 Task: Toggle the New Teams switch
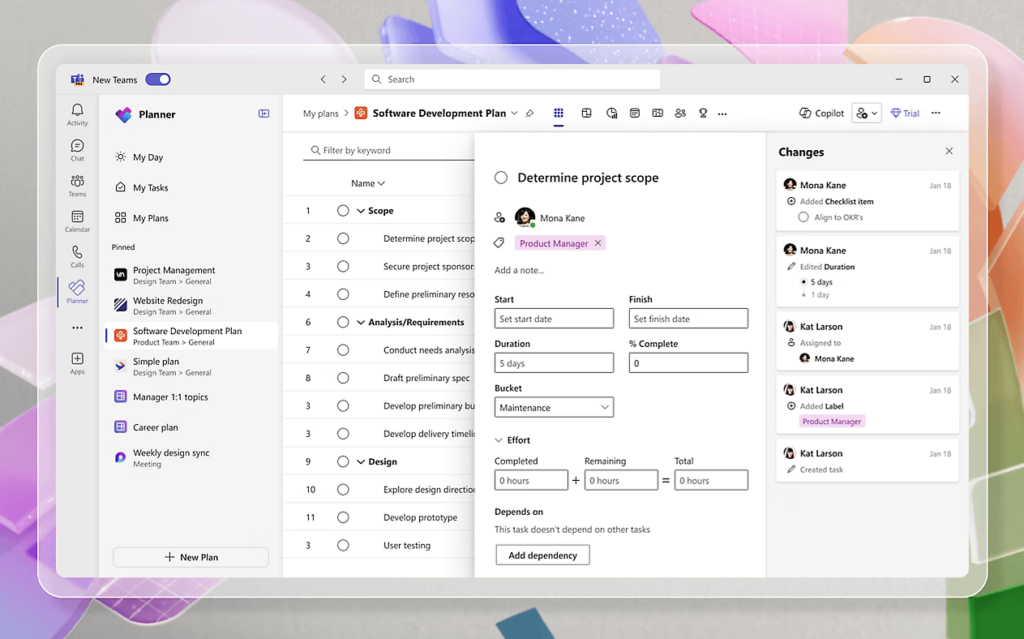point(158,79)
